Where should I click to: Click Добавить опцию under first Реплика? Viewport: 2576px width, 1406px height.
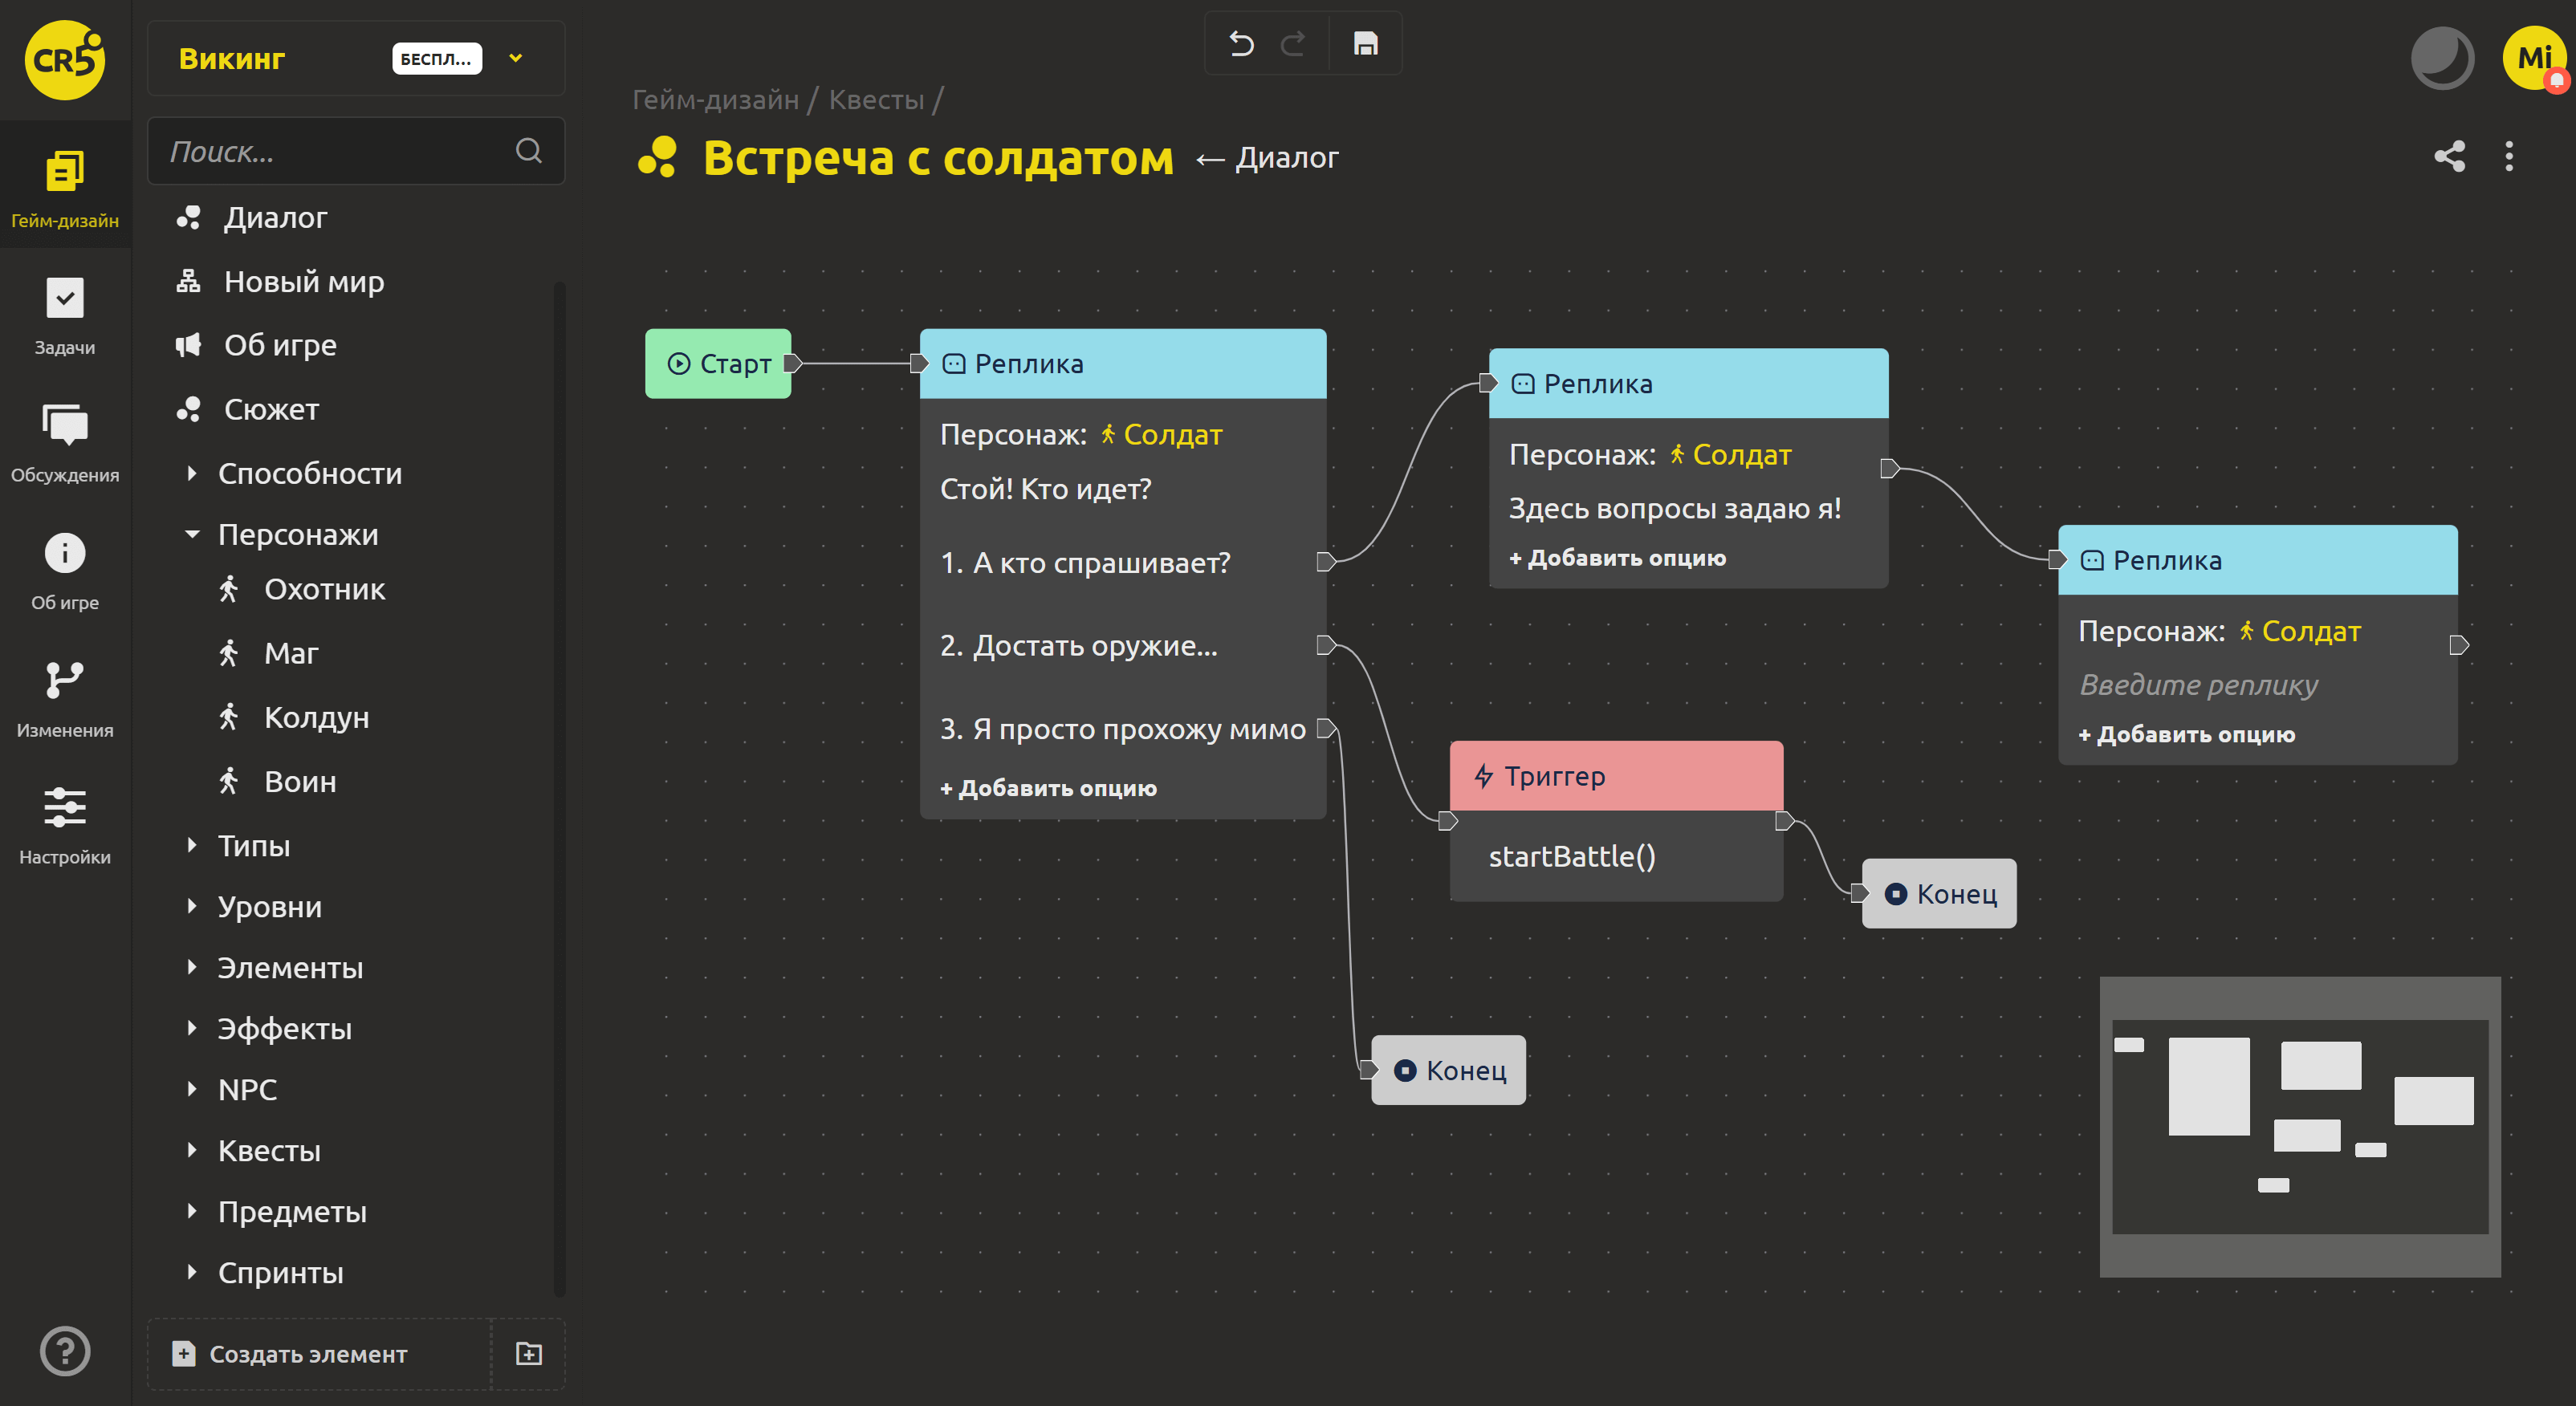click(1048, 788)
